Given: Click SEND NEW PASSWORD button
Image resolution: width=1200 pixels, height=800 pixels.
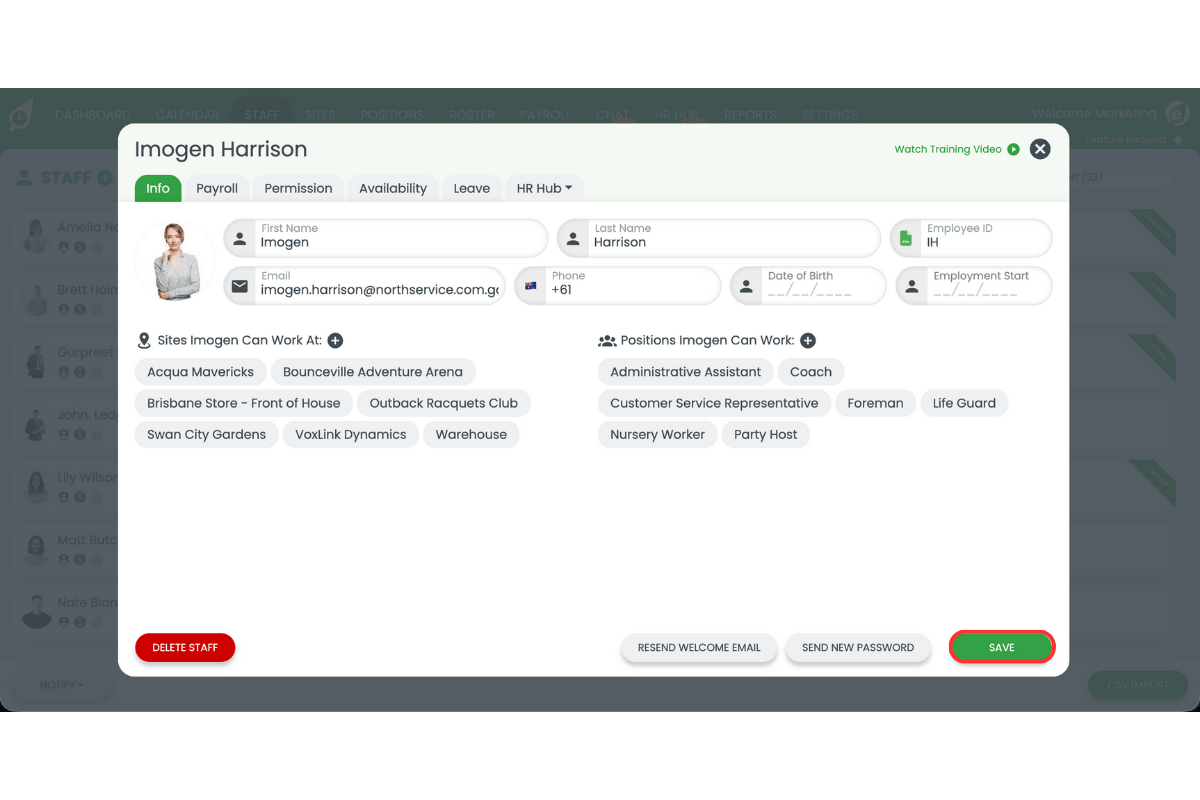Looking at the screenshot, I should pos(857,647).
